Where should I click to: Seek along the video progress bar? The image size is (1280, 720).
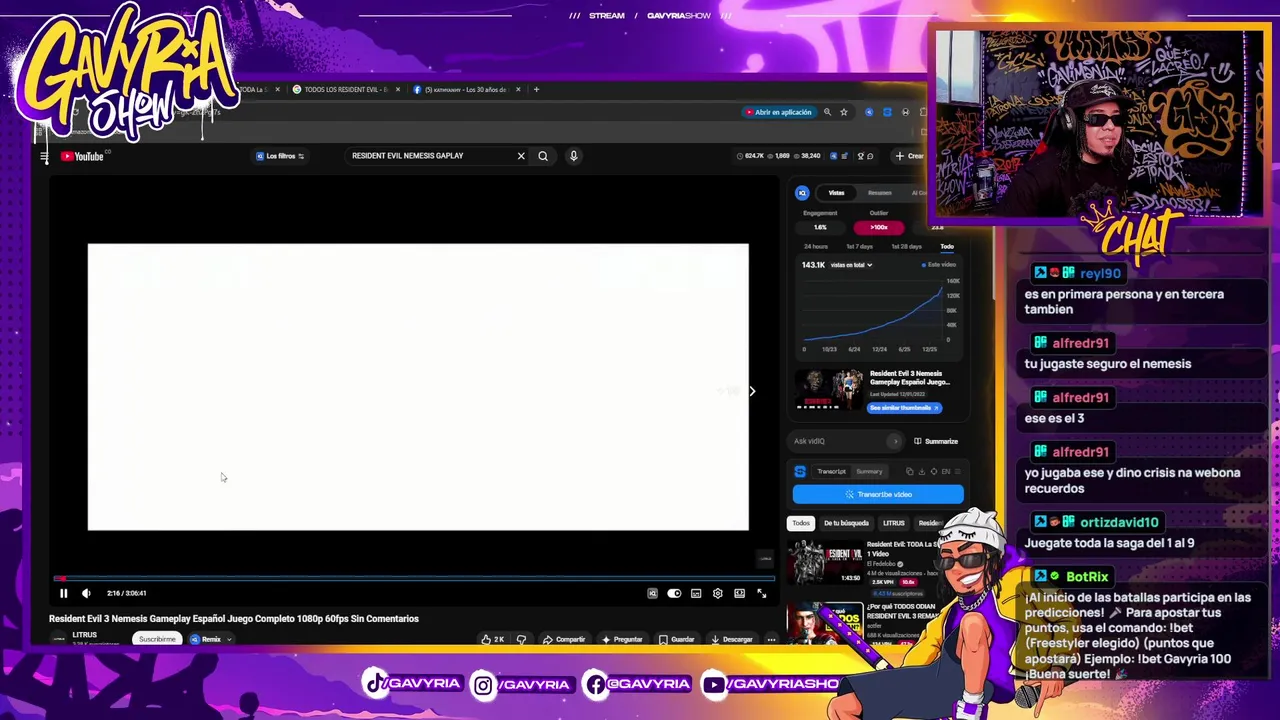414,578
